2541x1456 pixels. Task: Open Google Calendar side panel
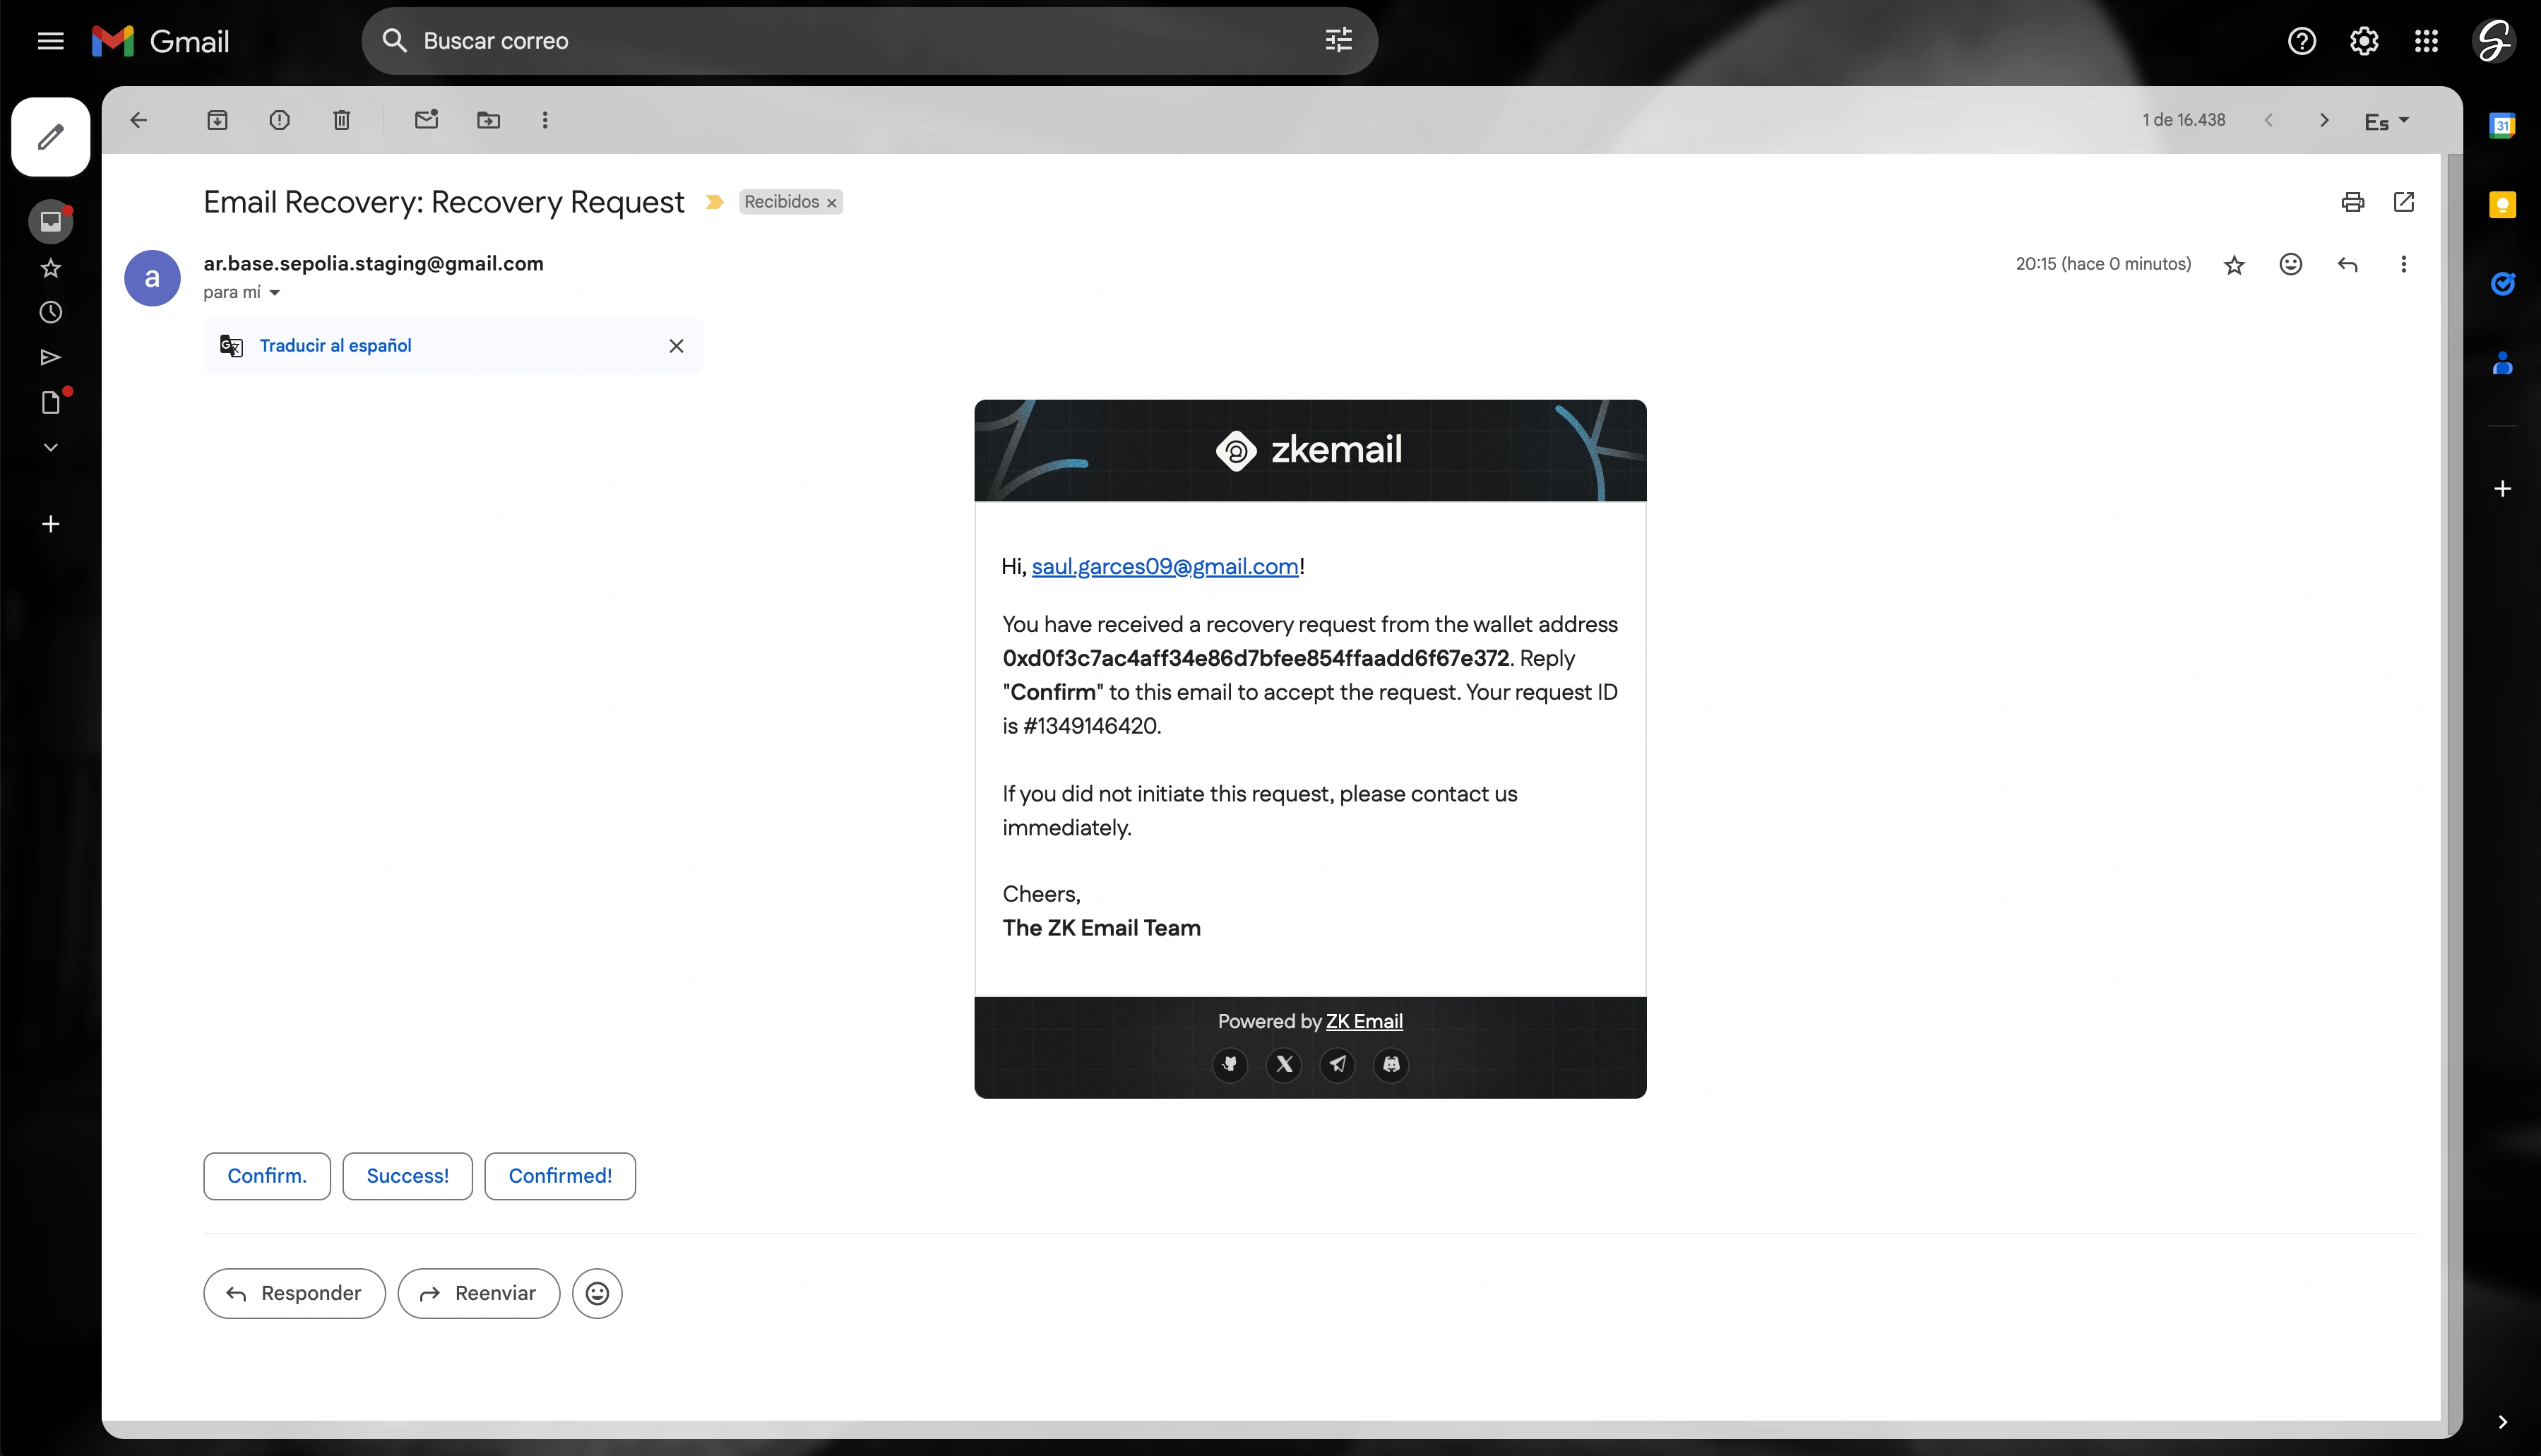pos(2502,126)
